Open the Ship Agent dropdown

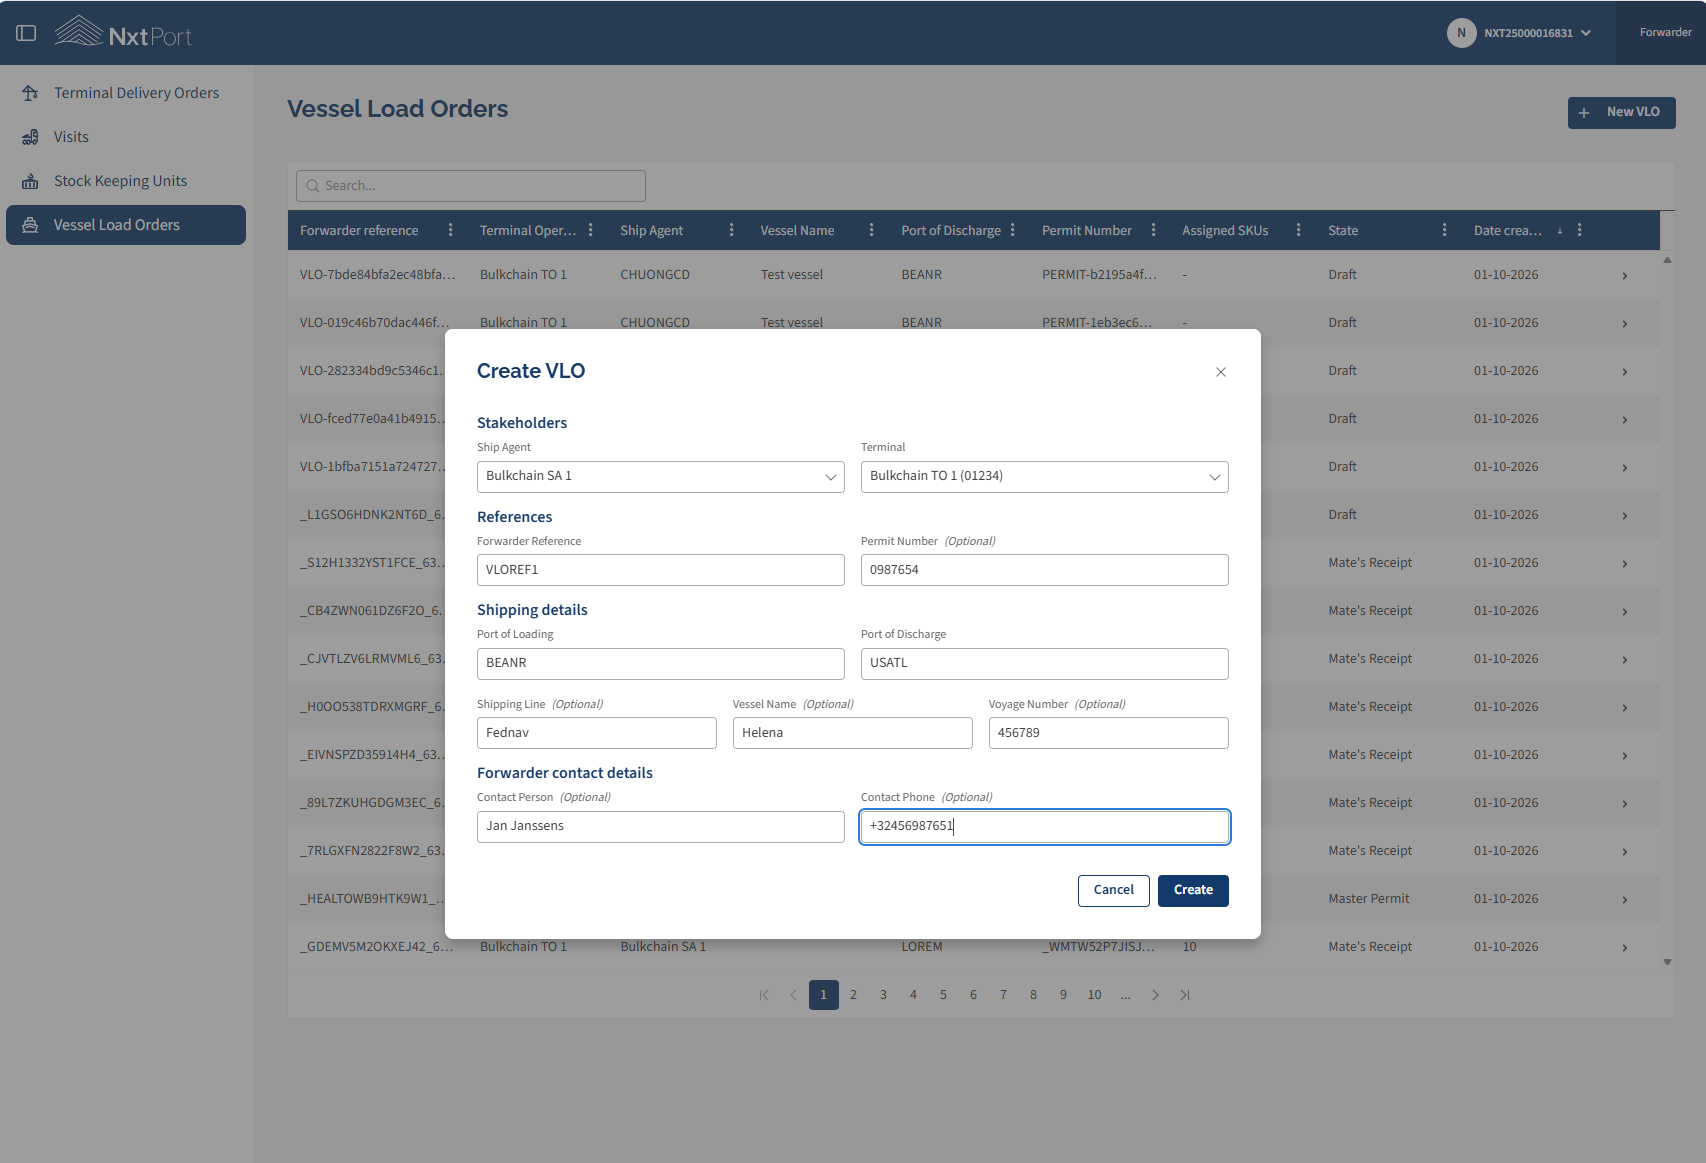[661, 477]
